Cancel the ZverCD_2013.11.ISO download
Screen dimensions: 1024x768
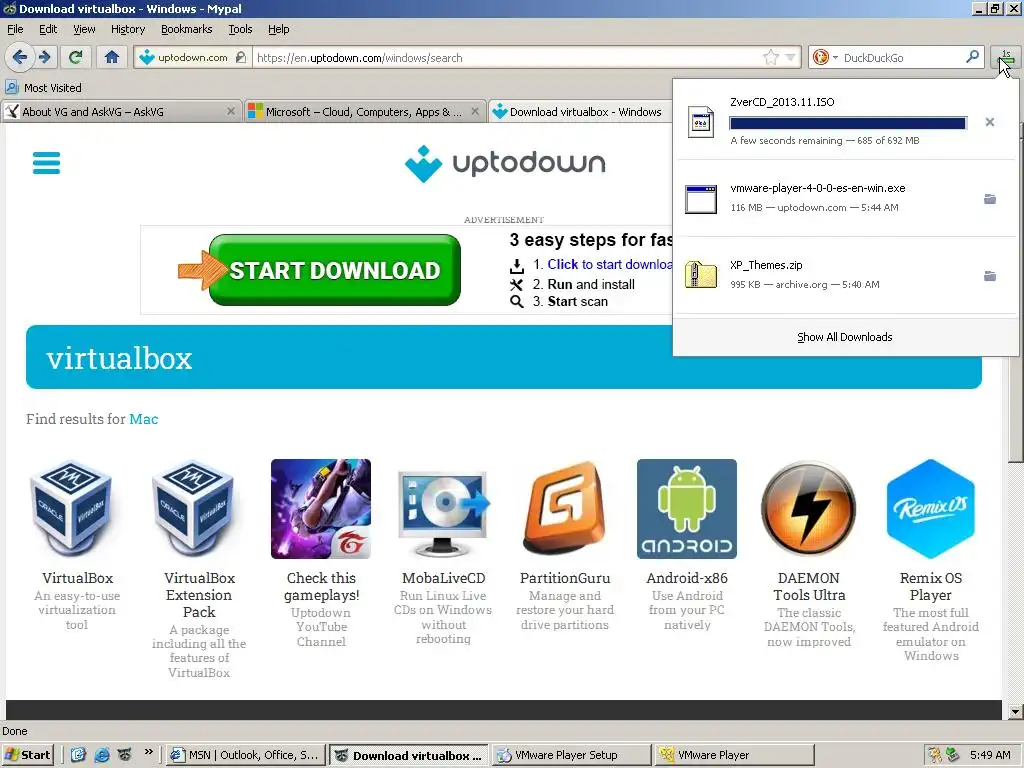(990, 122)
